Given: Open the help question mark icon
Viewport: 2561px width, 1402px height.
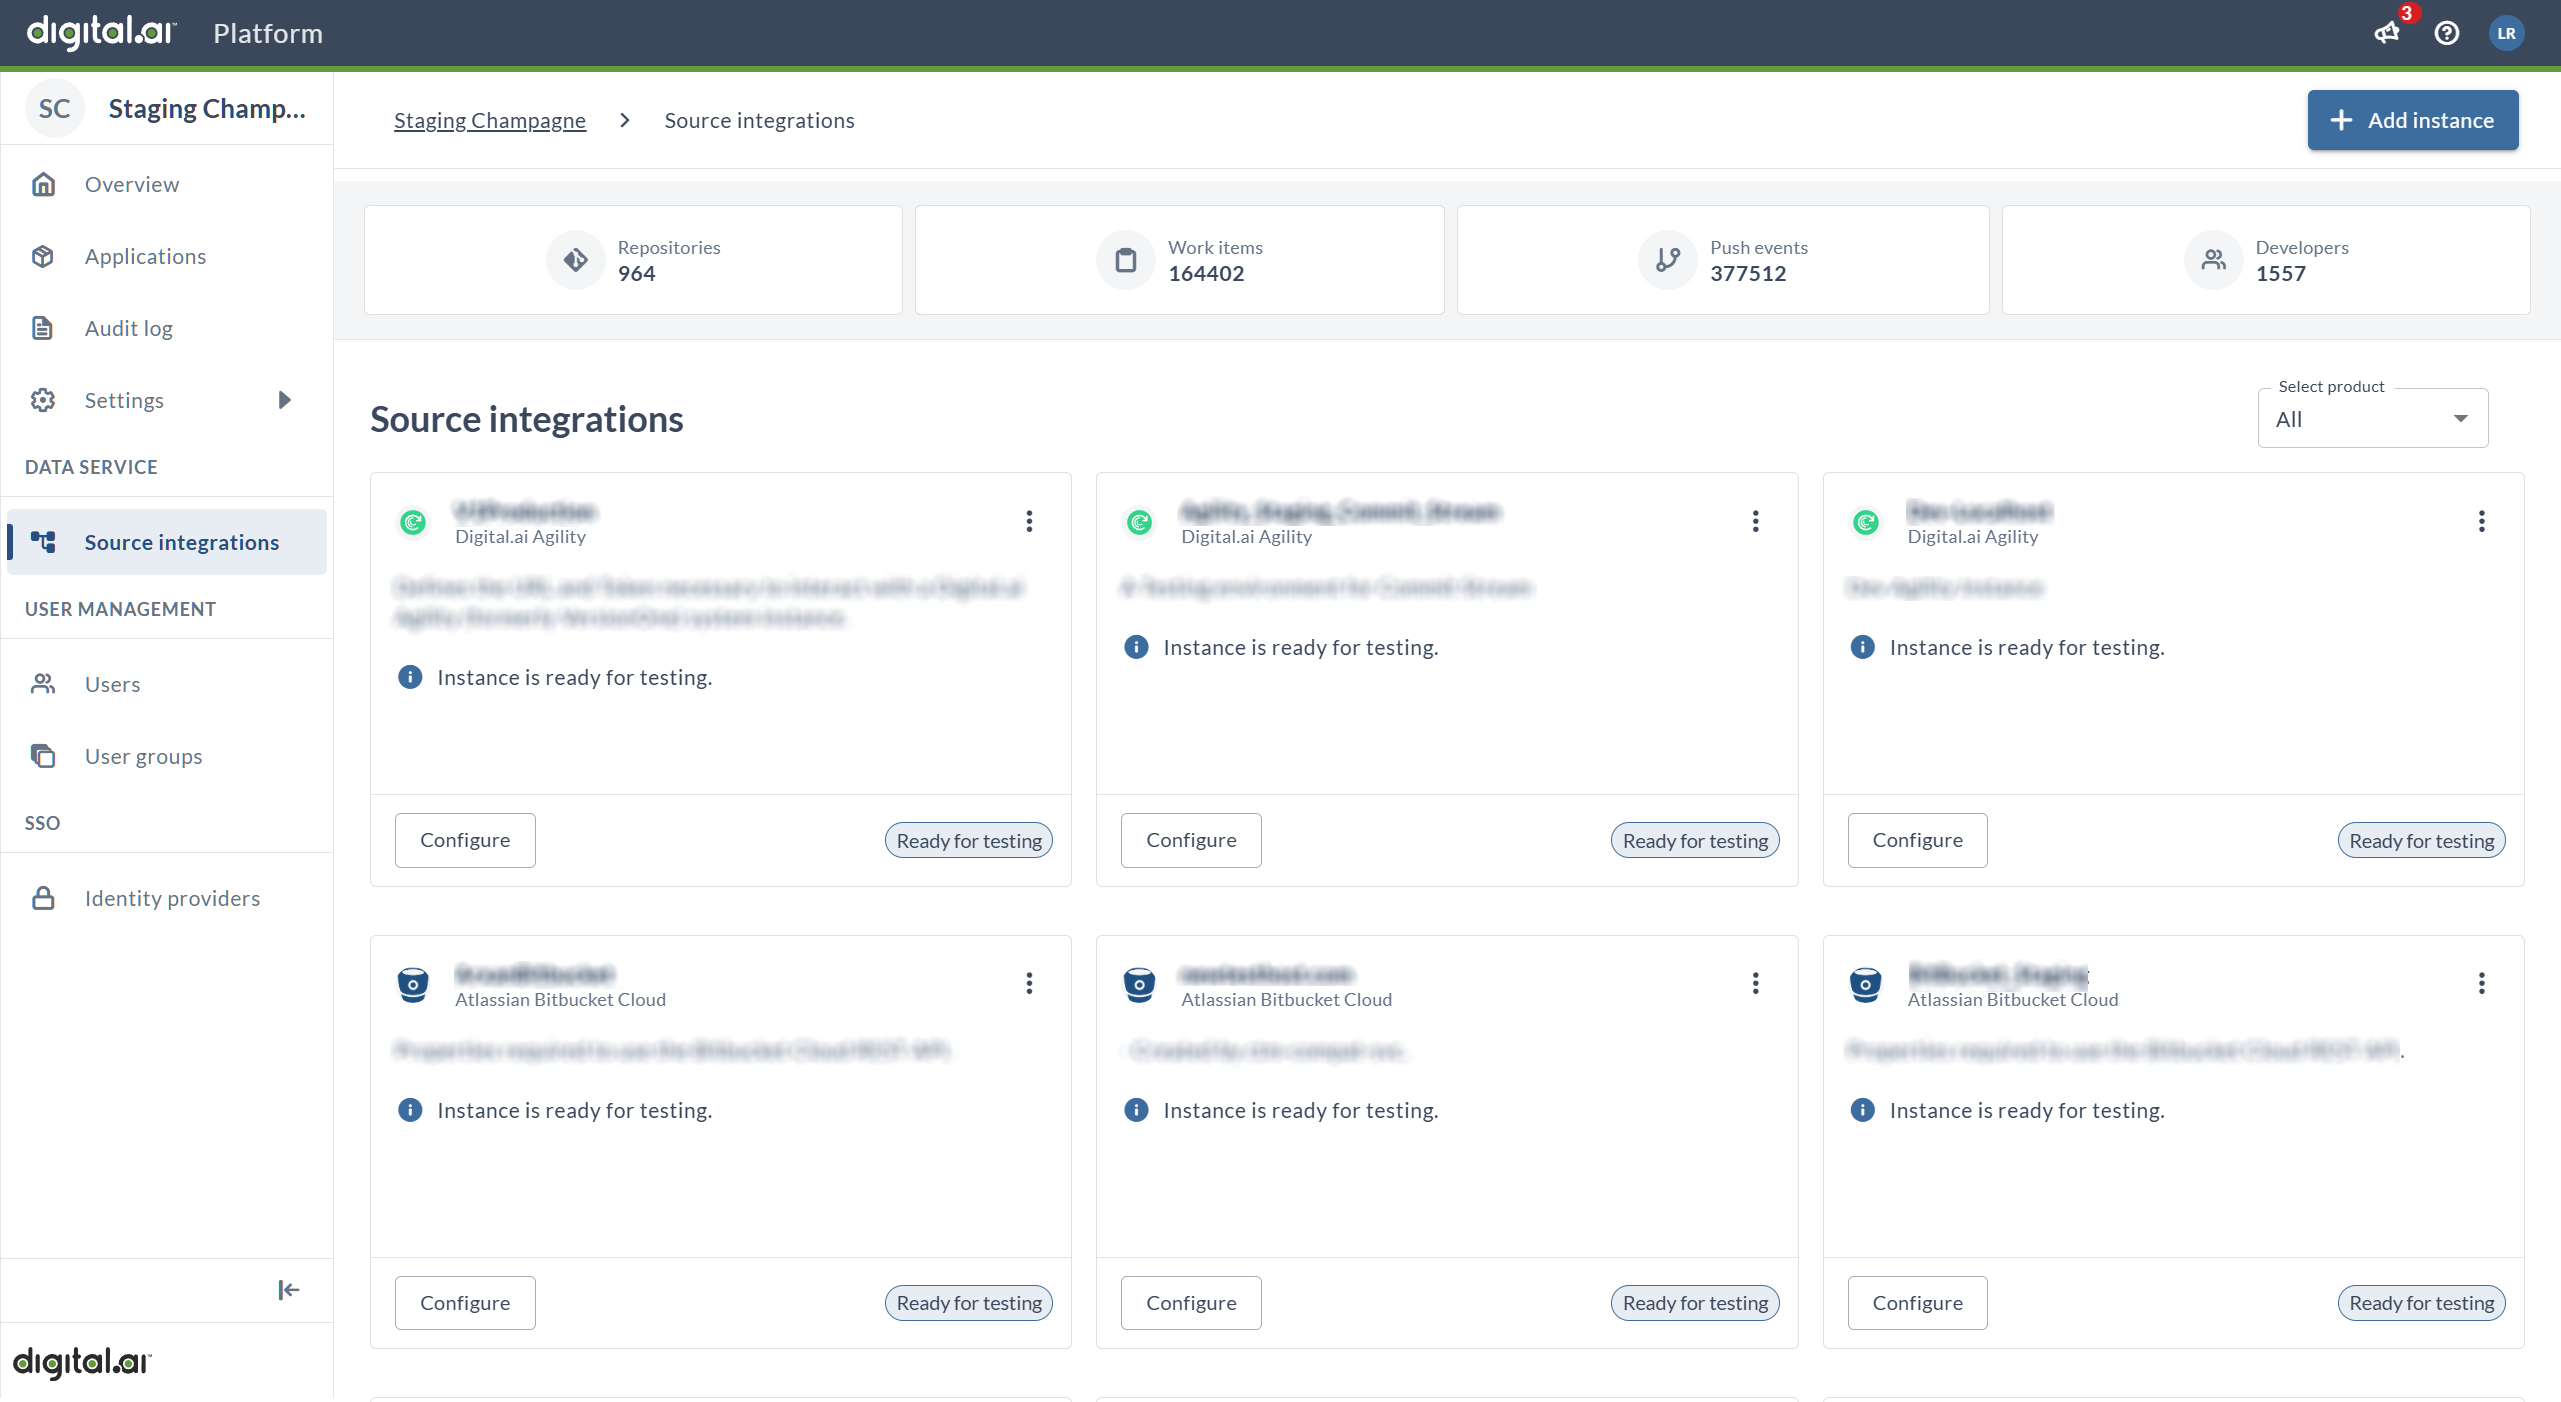Looking at the screenshot, I should pyautogui.click(x=2447, y=33).
